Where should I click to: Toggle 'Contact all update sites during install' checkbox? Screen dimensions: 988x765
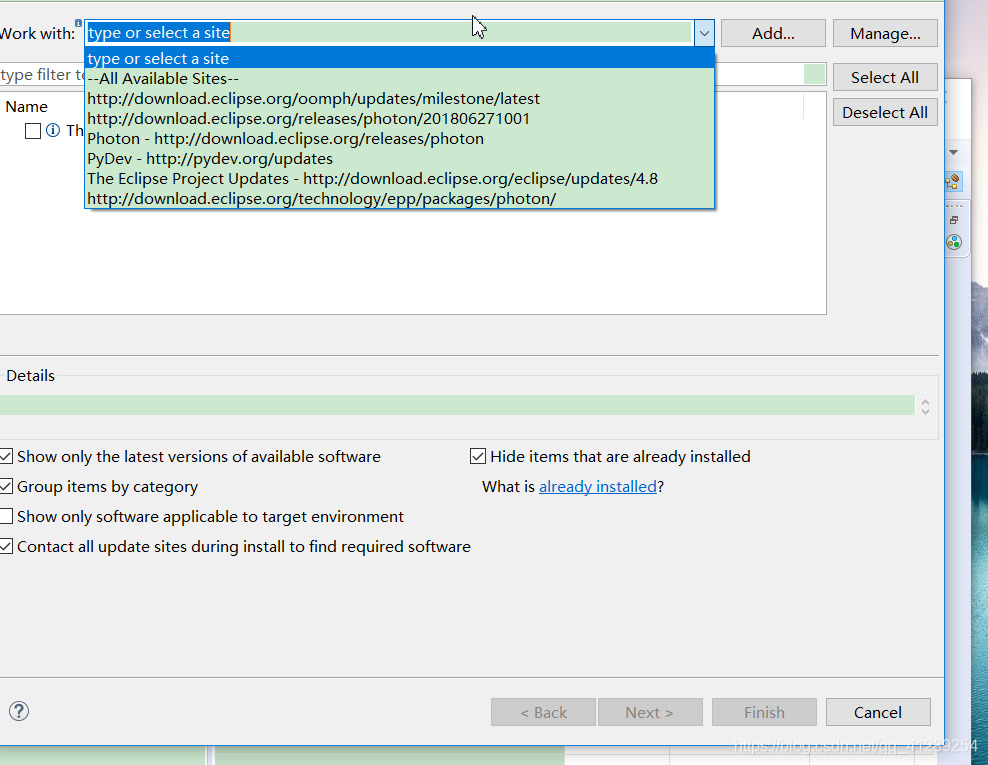[x=6, y=546]
